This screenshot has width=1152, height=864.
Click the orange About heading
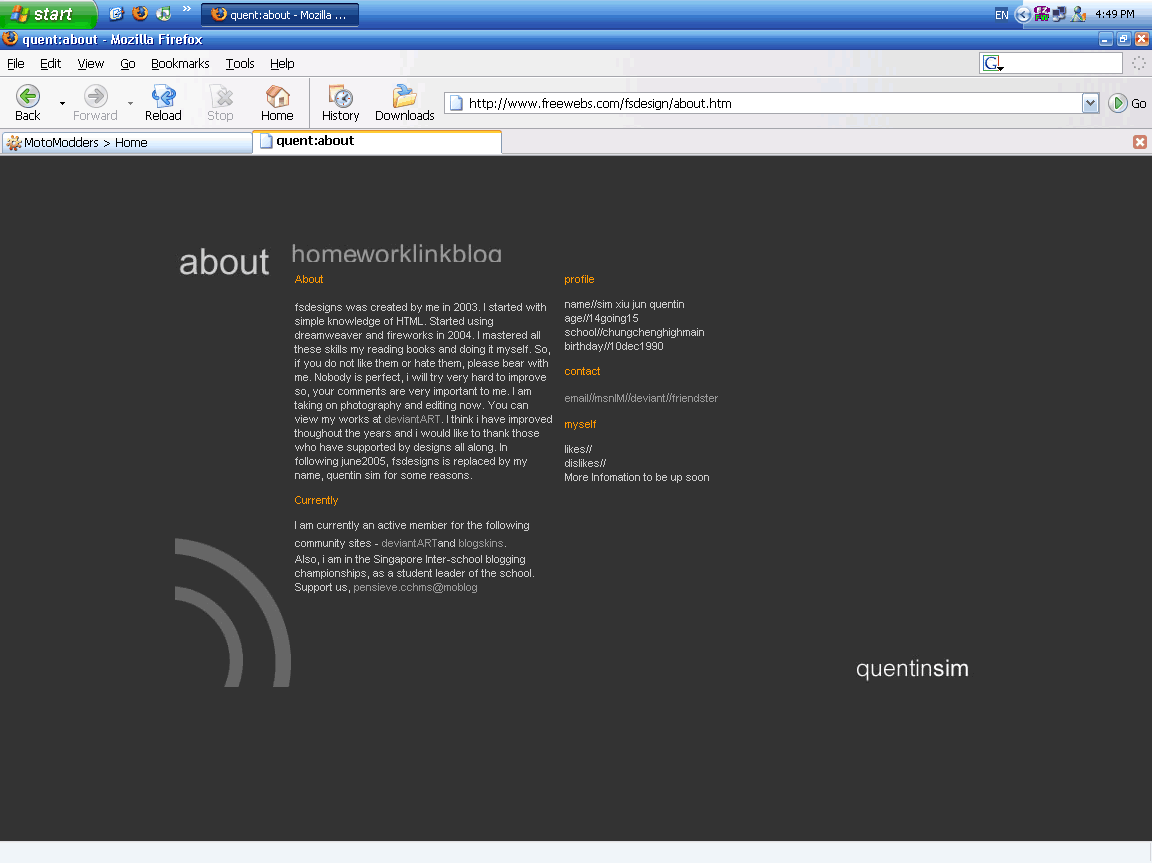coord(309,279)
